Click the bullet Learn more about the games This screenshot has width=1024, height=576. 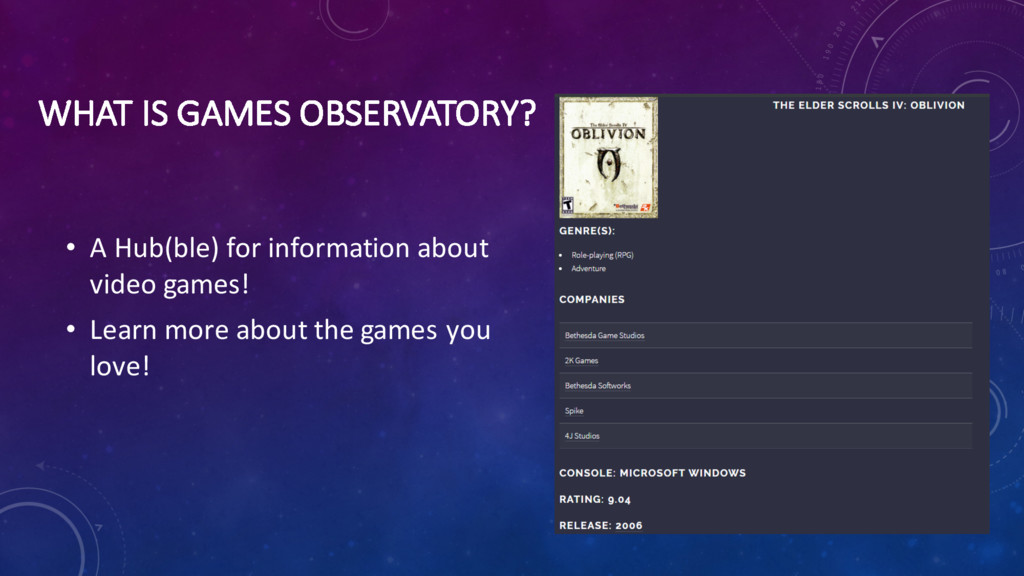pyautogui.click(x=290, y=347)
